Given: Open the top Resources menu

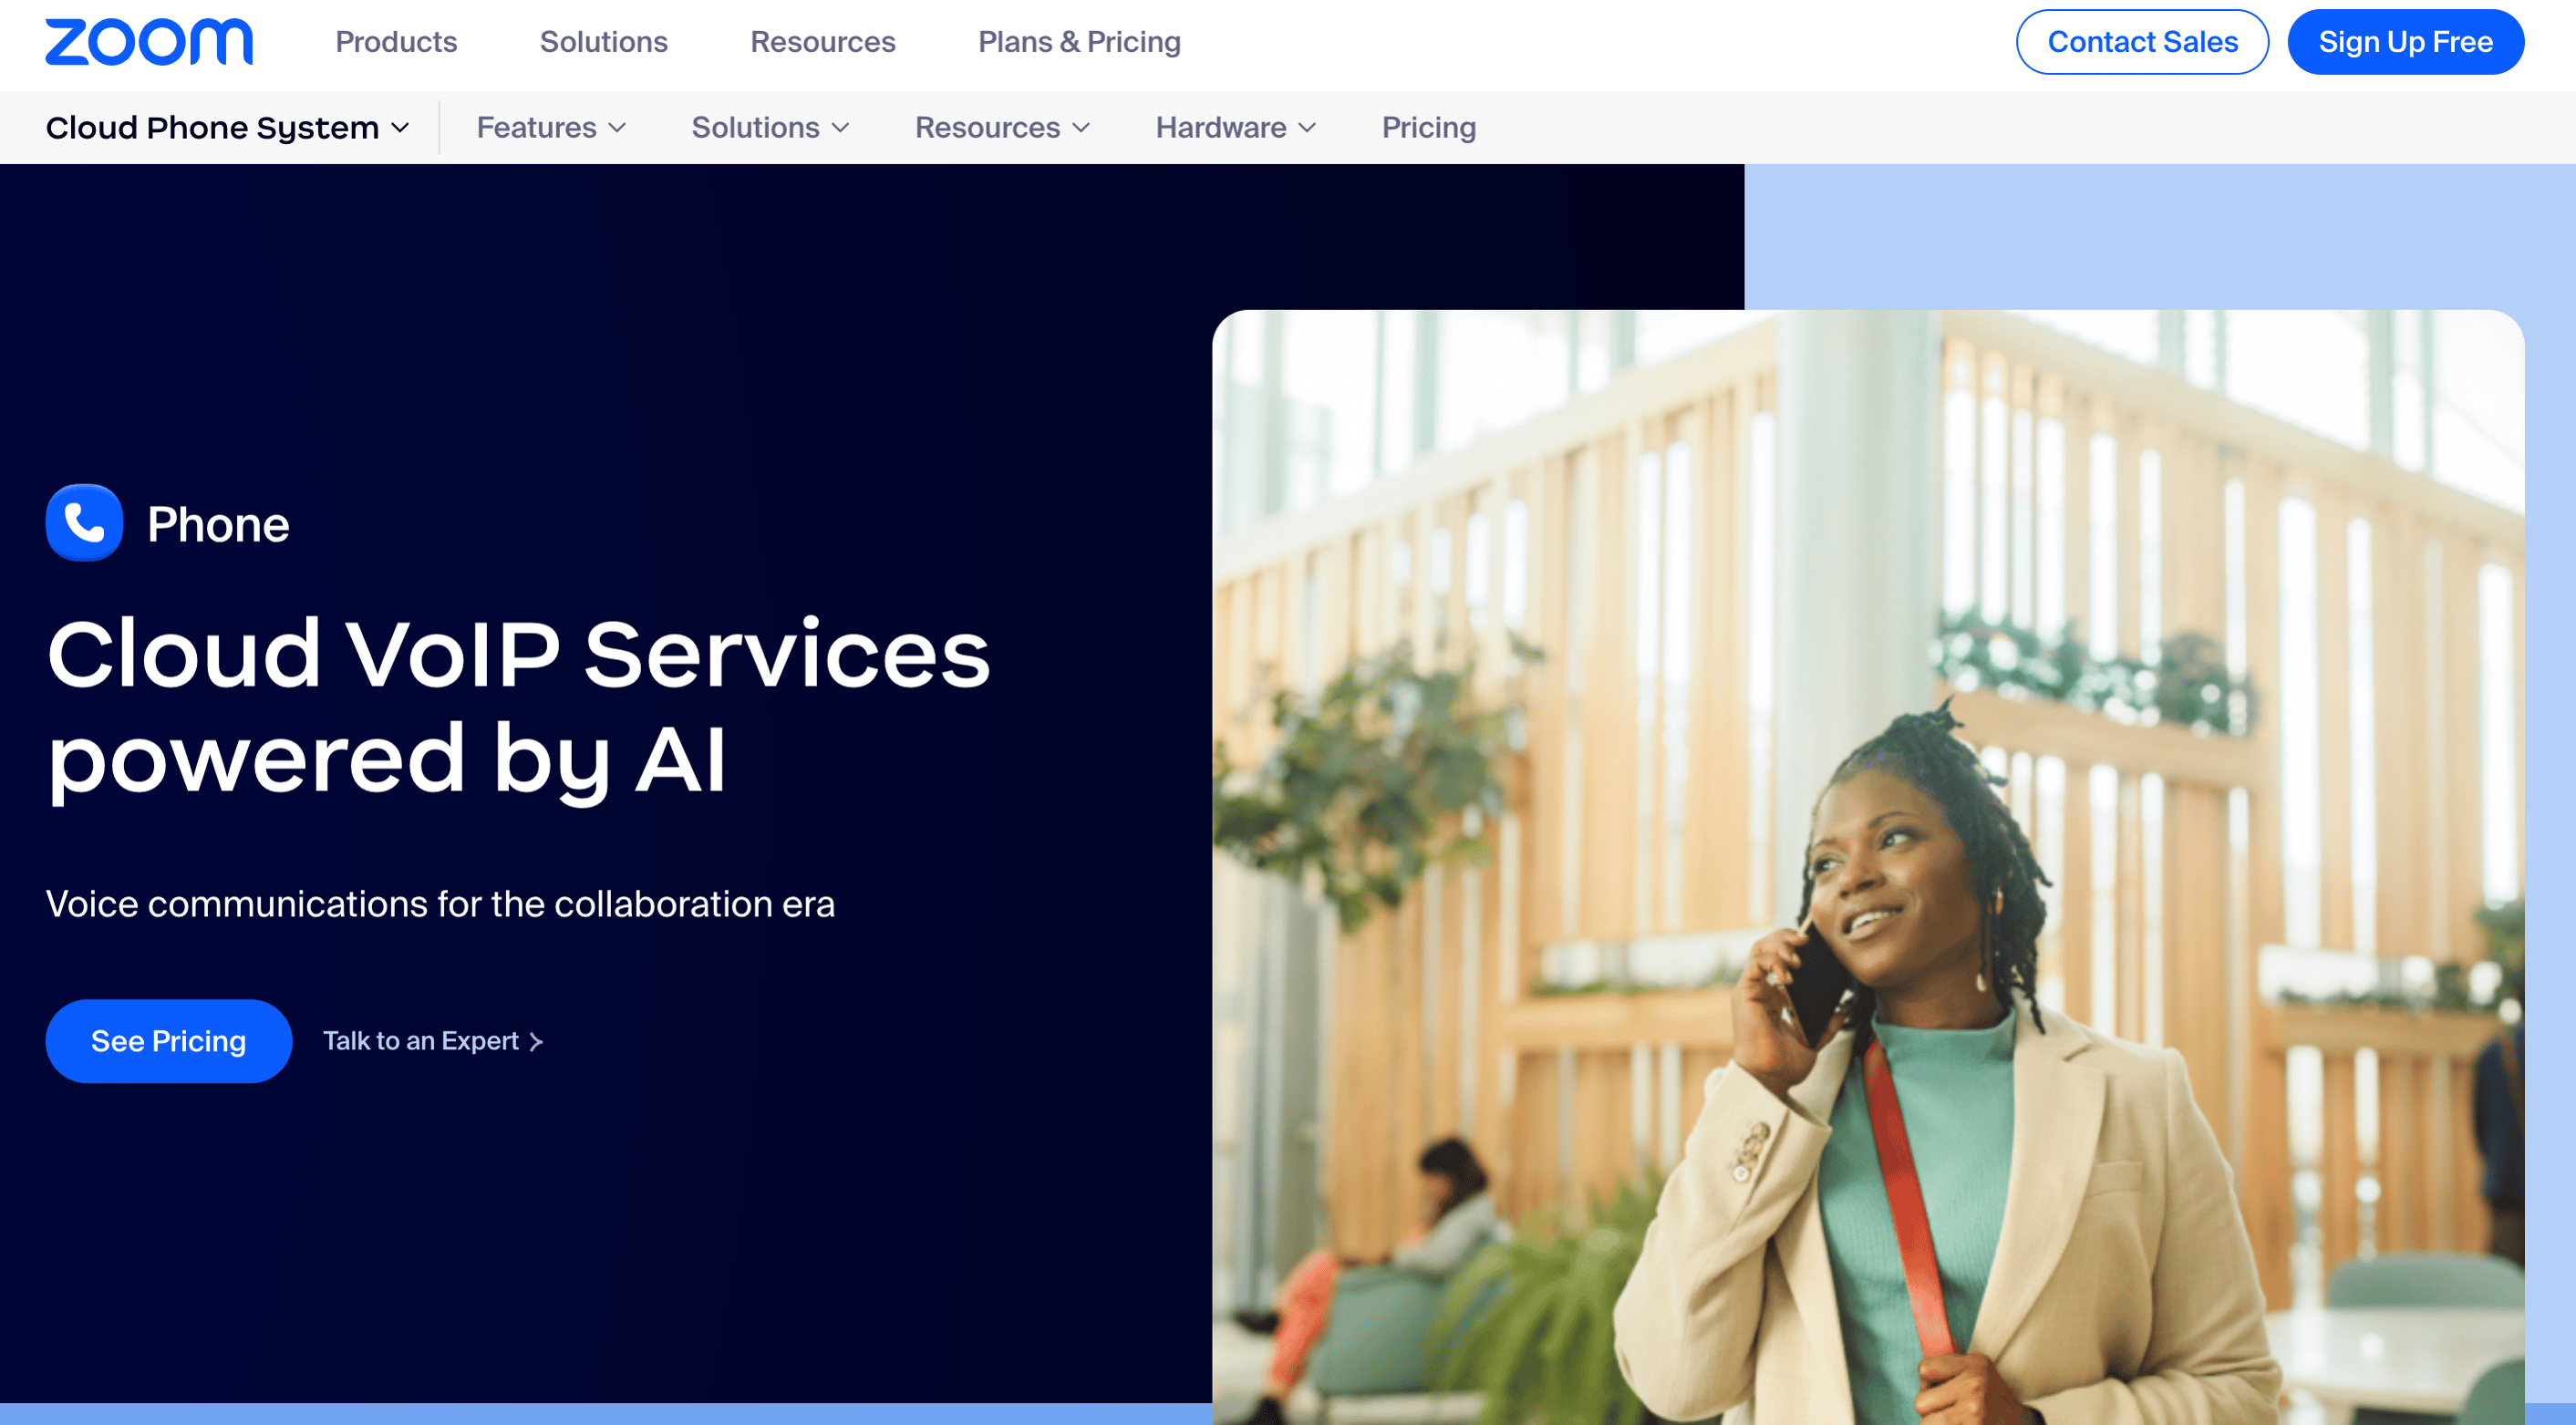Looking at the screenshot, I should [x=822, y=42].
